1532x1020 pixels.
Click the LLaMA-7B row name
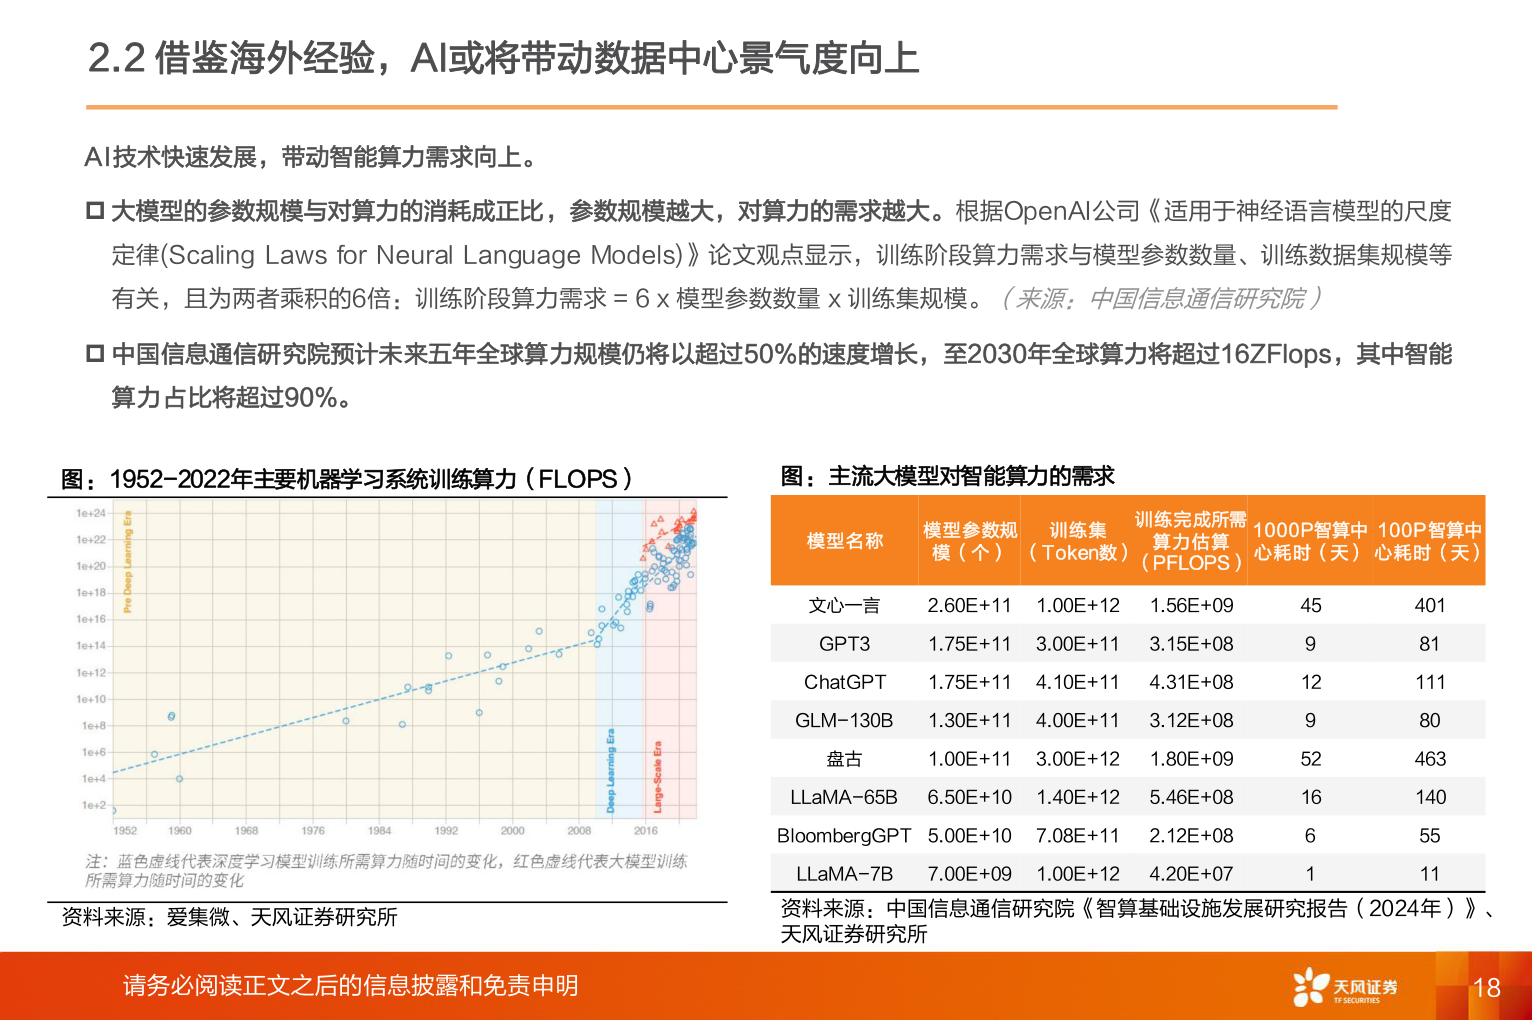(x=845, y=874)
